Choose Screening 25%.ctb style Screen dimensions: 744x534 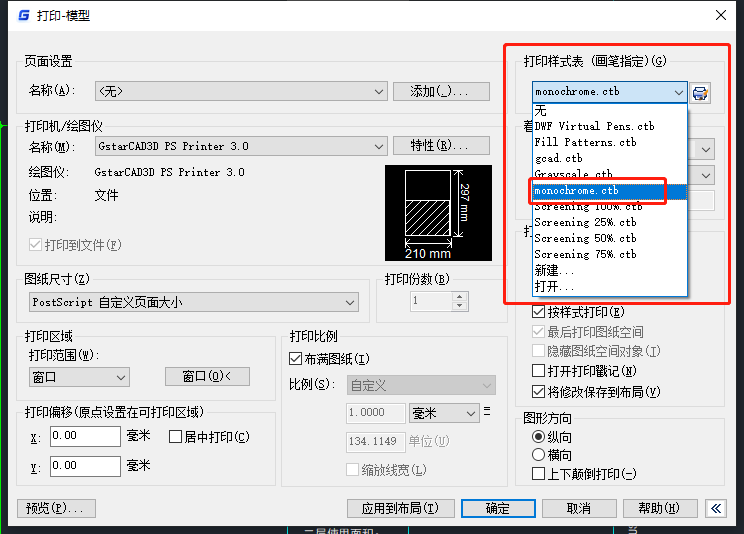click(x=609, y=223)
